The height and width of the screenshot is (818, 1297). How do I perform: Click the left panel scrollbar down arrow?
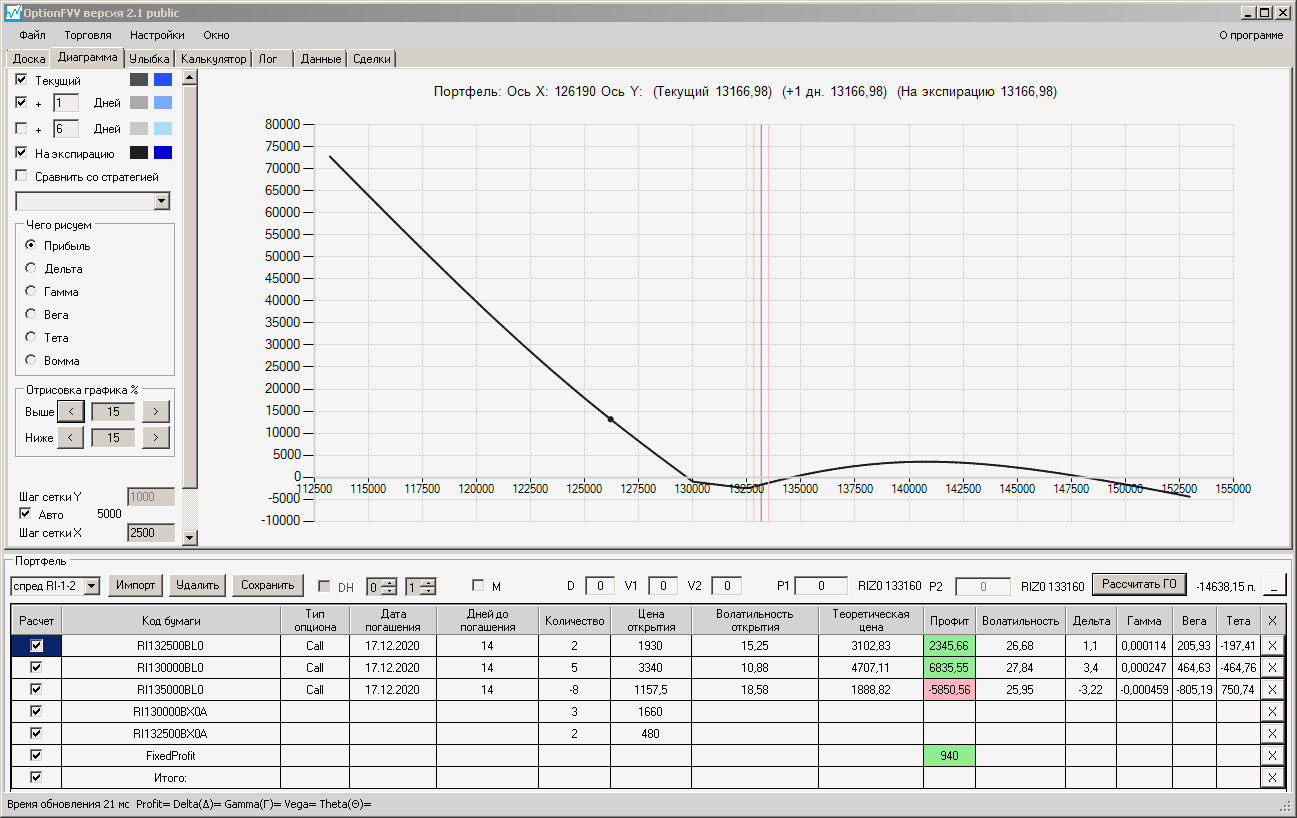pyautogui.click(x=190, y=537)
